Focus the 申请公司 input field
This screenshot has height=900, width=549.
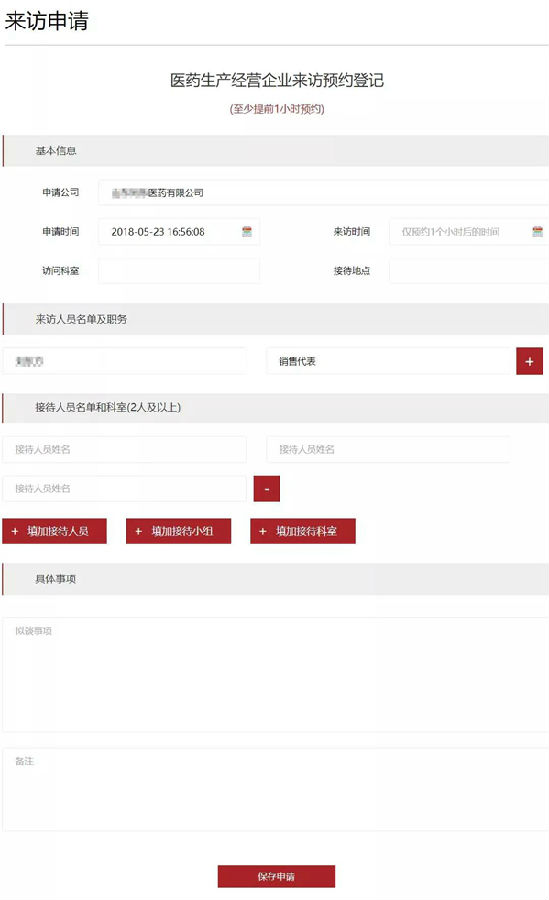(323, 193)
